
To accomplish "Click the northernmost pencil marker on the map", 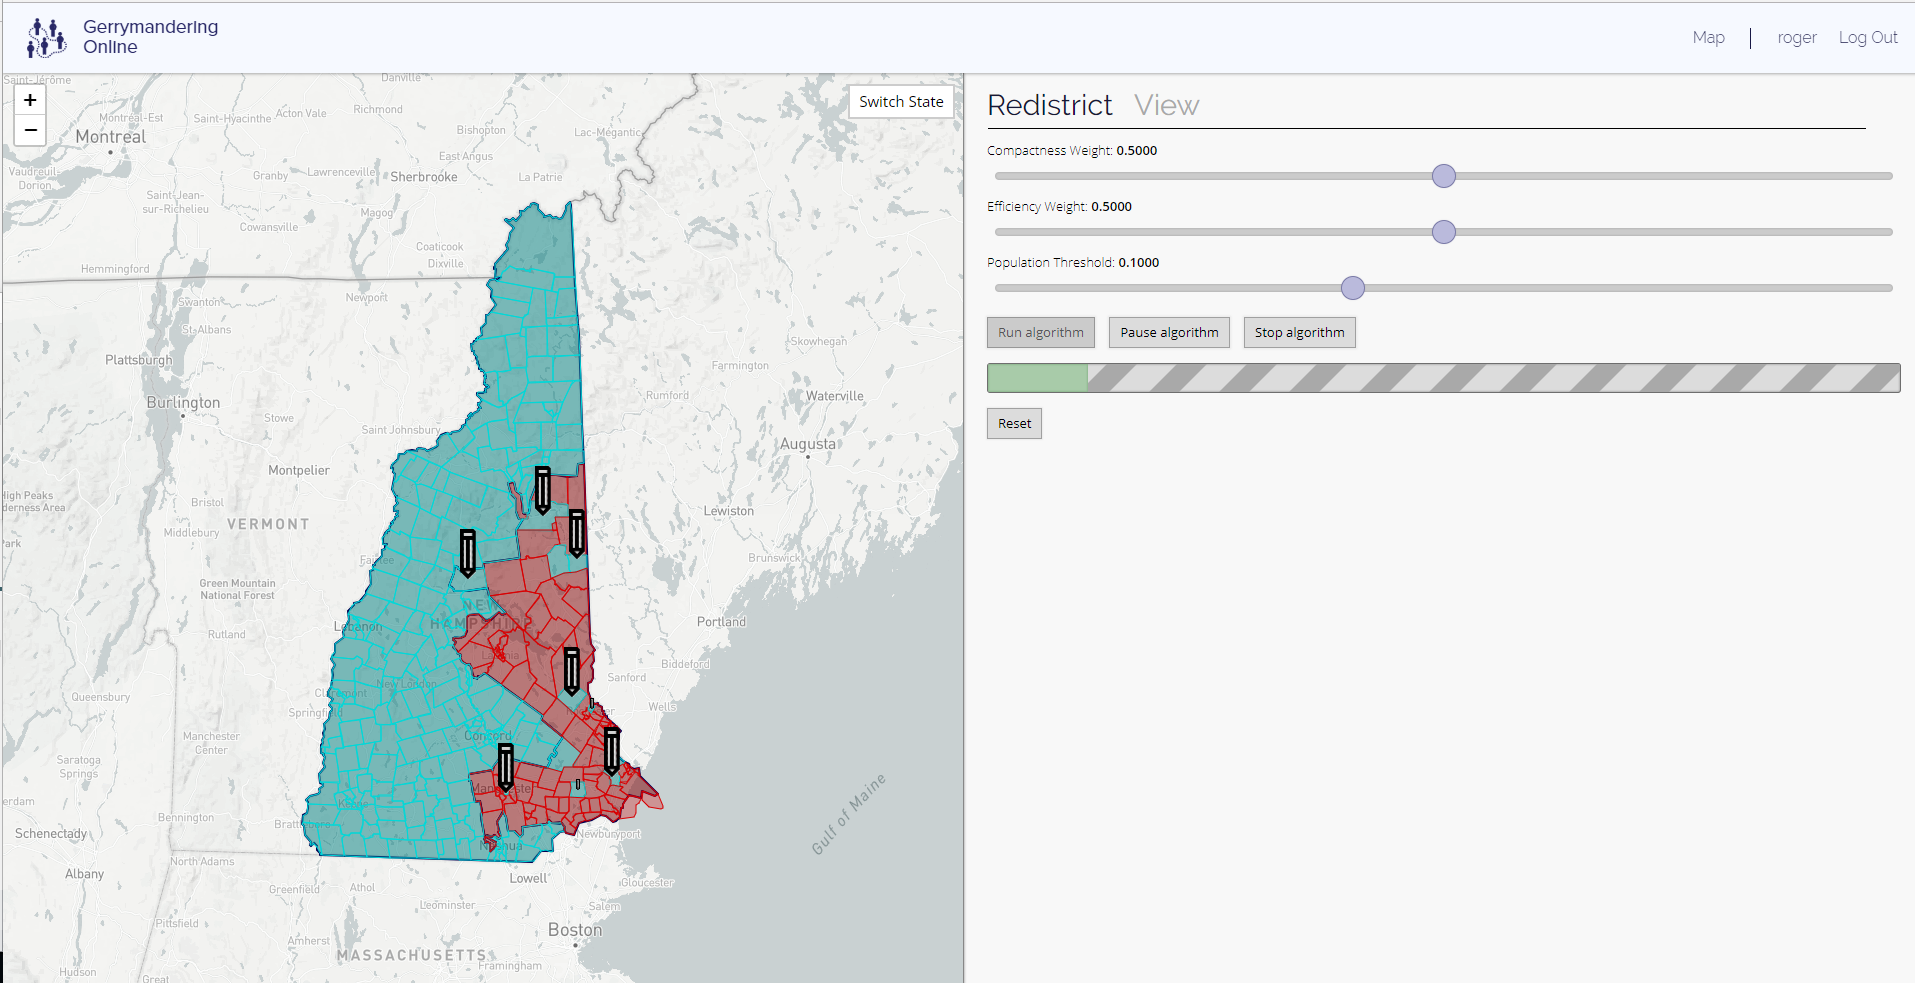I will pyautogui.click(x=542, y=490).
